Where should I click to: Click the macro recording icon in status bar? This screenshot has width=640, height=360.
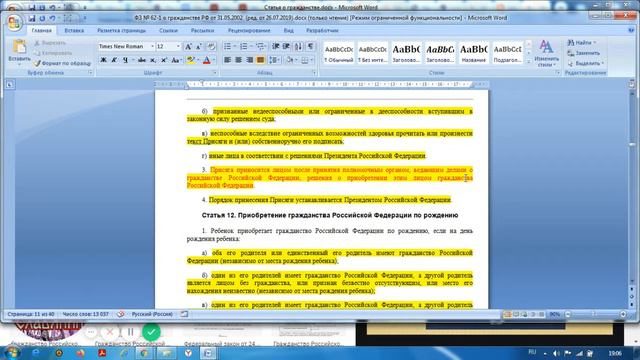(x=184, y=314)
